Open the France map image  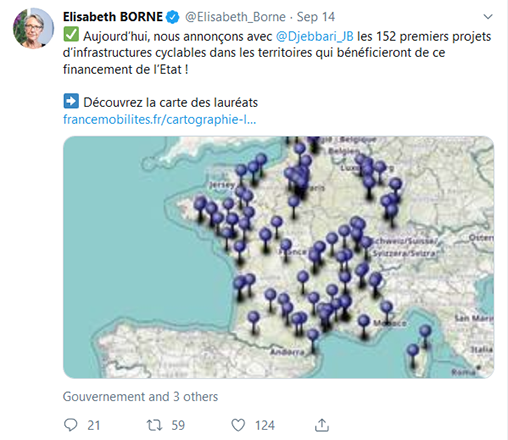point(278,257)
